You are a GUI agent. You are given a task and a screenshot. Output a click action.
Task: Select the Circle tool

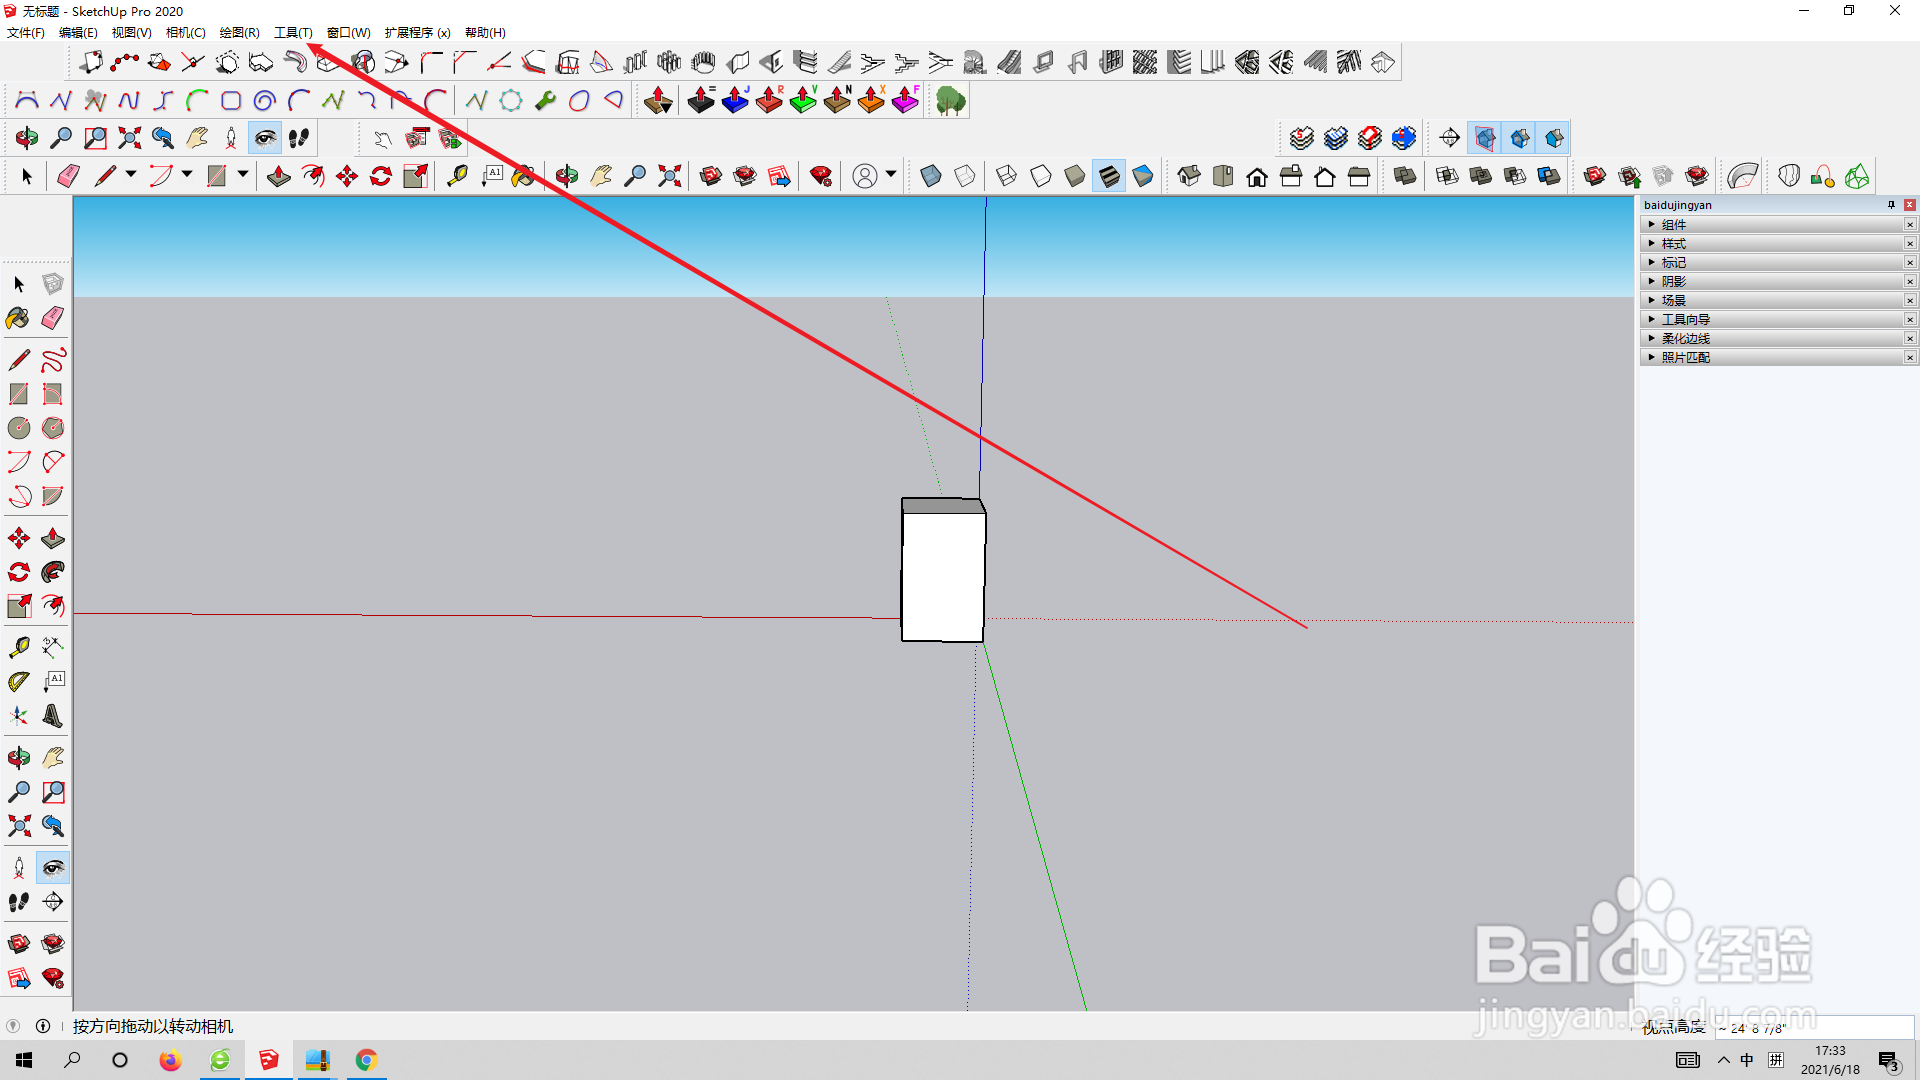(19, 428)
